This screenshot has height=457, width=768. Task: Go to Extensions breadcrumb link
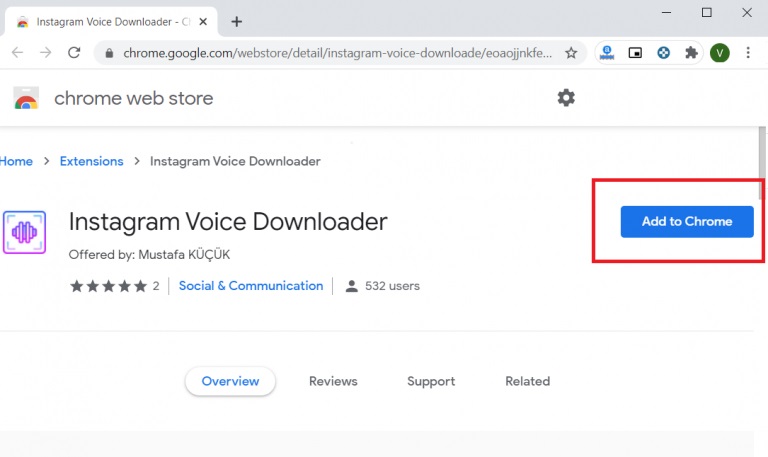91,161
